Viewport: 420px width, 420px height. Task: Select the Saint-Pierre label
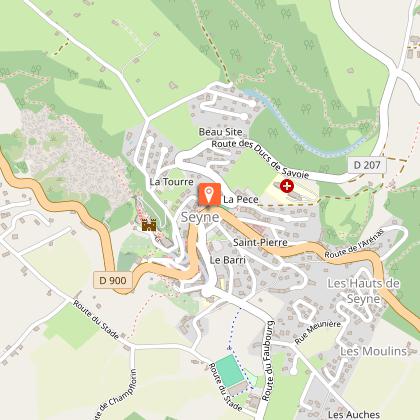[260, 242]
